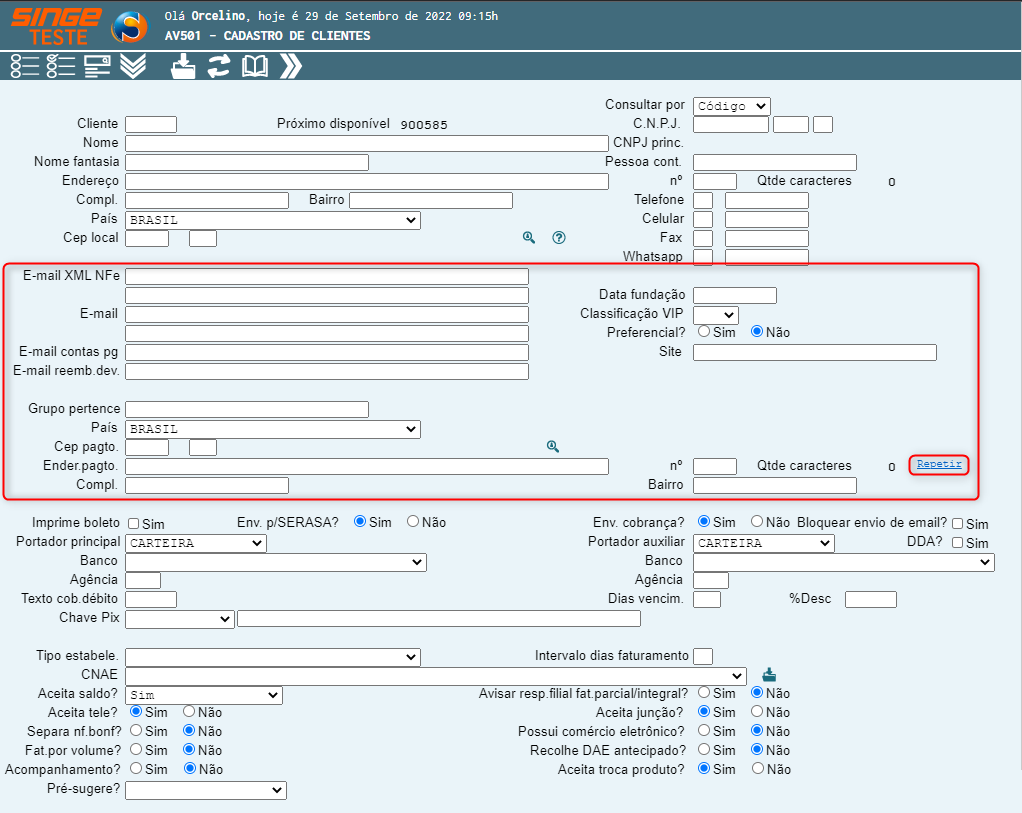Click the Nome fantasia input field

point(247,162)
